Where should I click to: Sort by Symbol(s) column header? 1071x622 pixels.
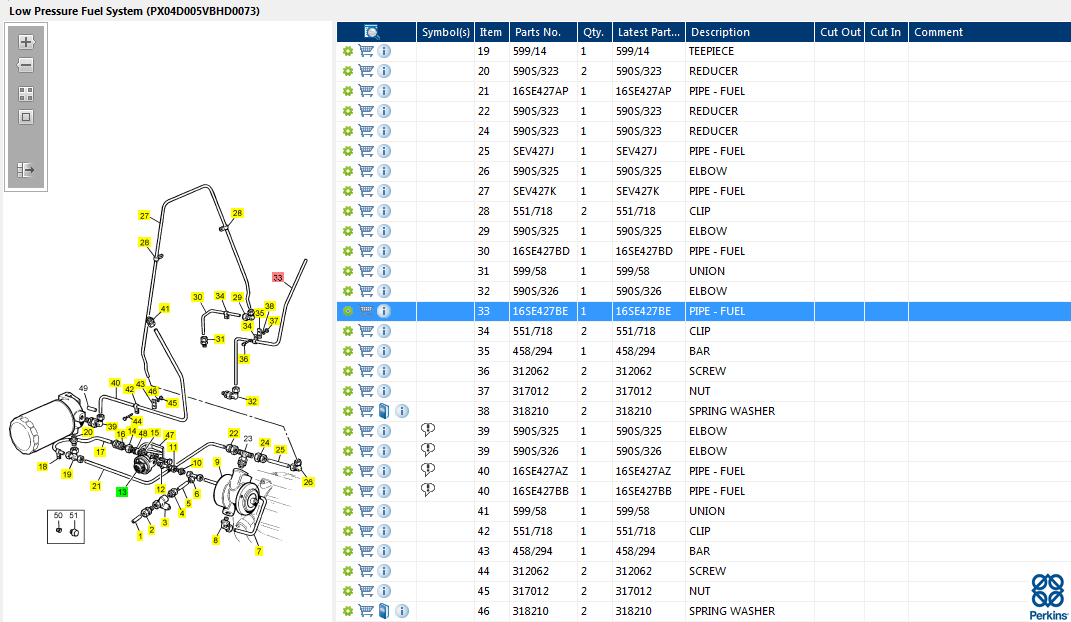[445, 32]
